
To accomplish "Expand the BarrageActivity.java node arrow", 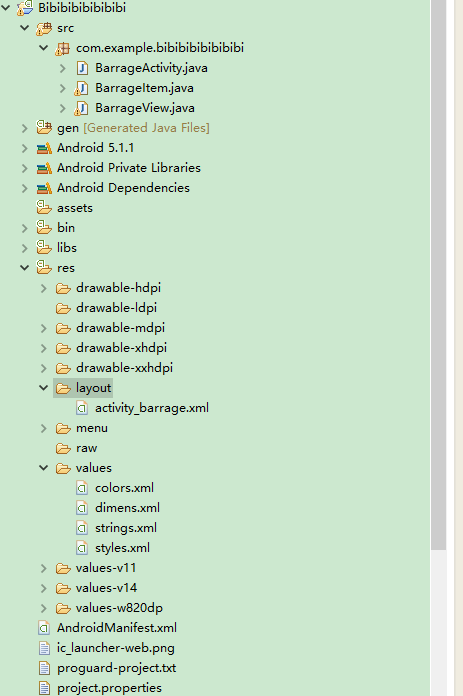I will 63,68.
